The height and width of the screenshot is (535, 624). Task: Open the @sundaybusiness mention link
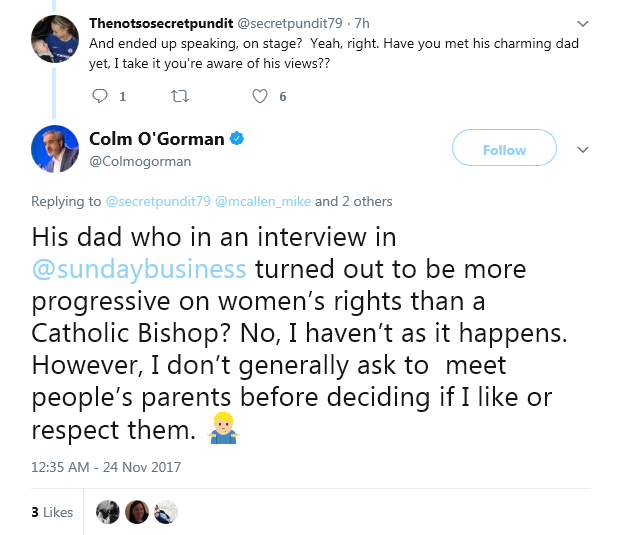click(138, 270)
